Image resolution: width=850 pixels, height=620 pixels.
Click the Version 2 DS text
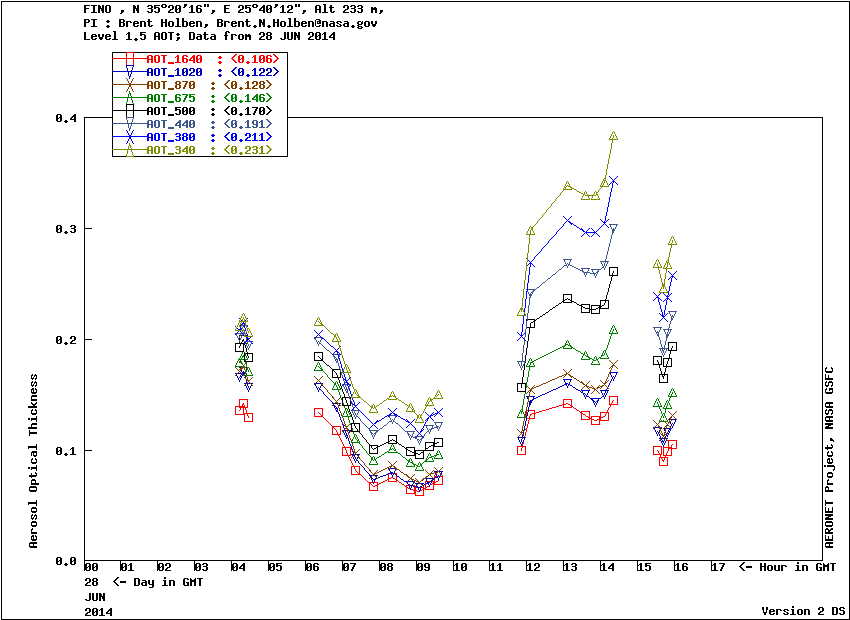(x=803, y=610)
